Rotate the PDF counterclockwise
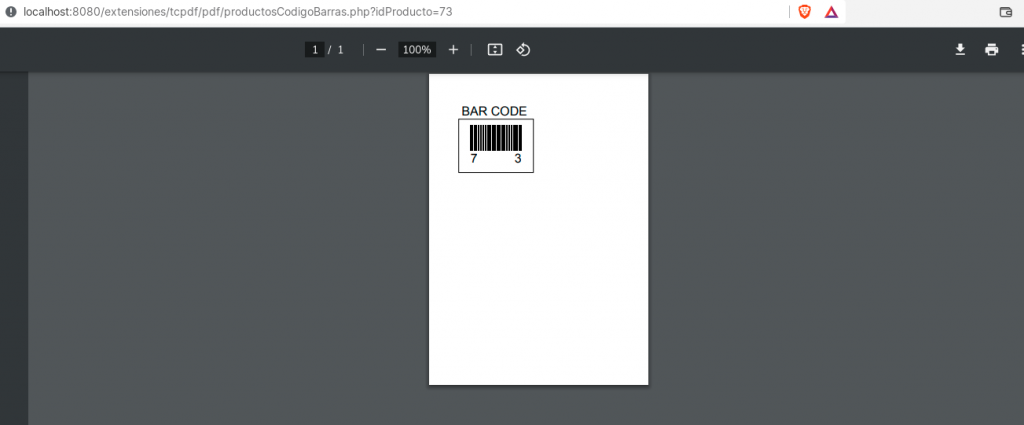 [x=522, y=50]
